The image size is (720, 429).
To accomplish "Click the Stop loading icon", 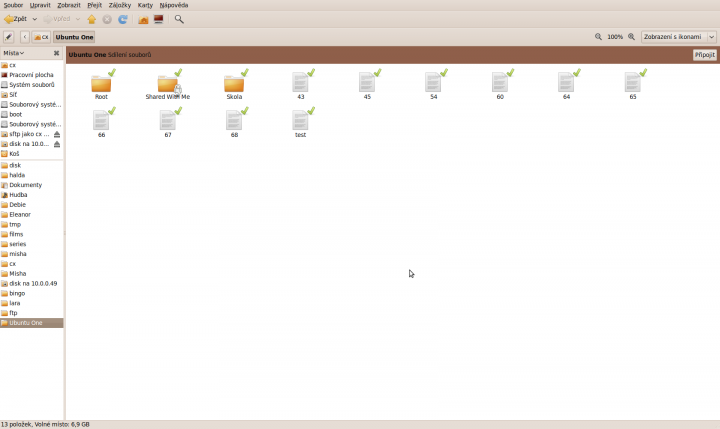I will [x=107, y=19].
